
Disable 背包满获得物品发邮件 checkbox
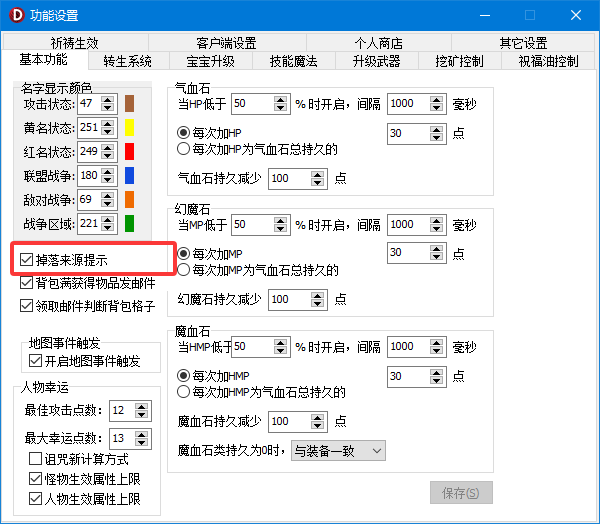click(27, 283)
